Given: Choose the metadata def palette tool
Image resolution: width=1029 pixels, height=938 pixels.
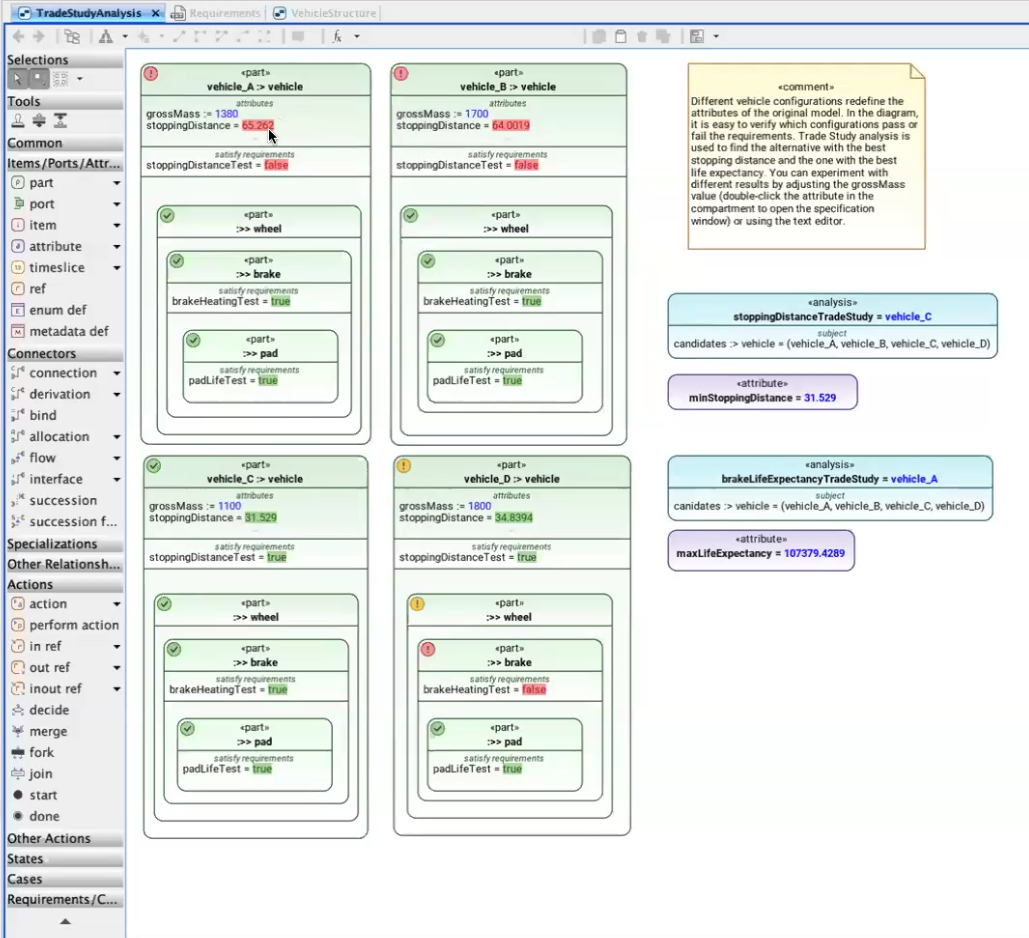Looking at the screenshot, I should pyautogui.click(x=68, y=331).
